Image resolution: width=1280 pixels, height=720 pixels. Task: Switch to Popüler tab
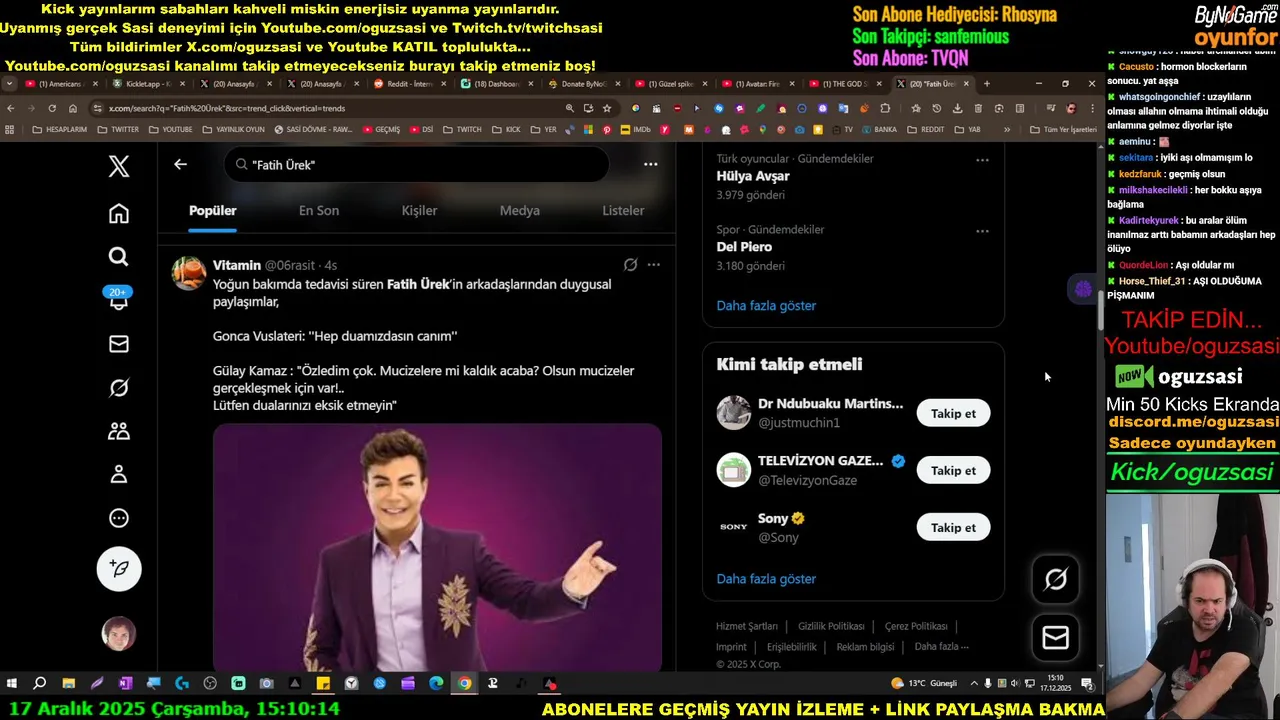click(x=213, y=210)
